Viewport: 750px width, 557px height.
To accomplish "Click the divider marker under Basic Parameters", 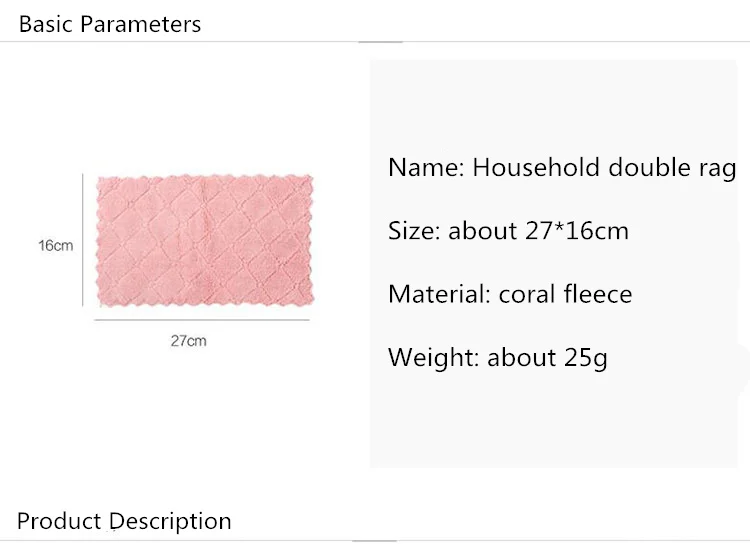I will 381,42.
